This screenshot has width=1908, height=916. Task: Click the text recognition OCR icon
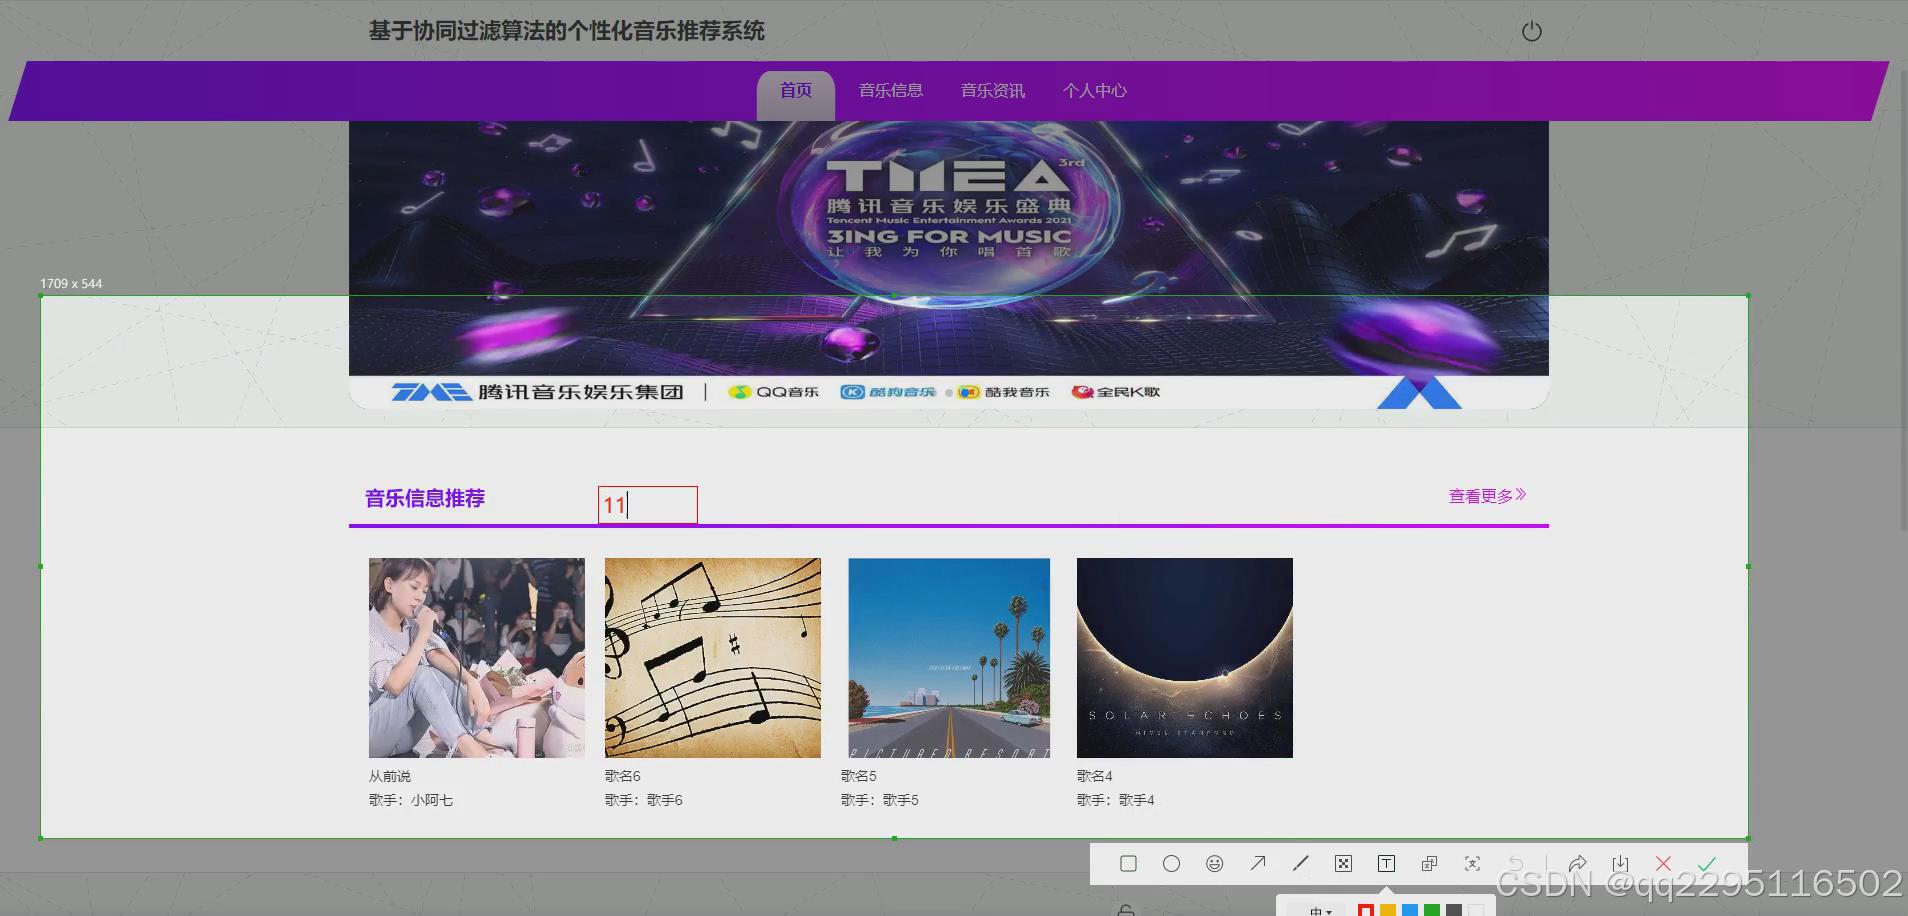pyautogui.click(x=1472, y=863)
